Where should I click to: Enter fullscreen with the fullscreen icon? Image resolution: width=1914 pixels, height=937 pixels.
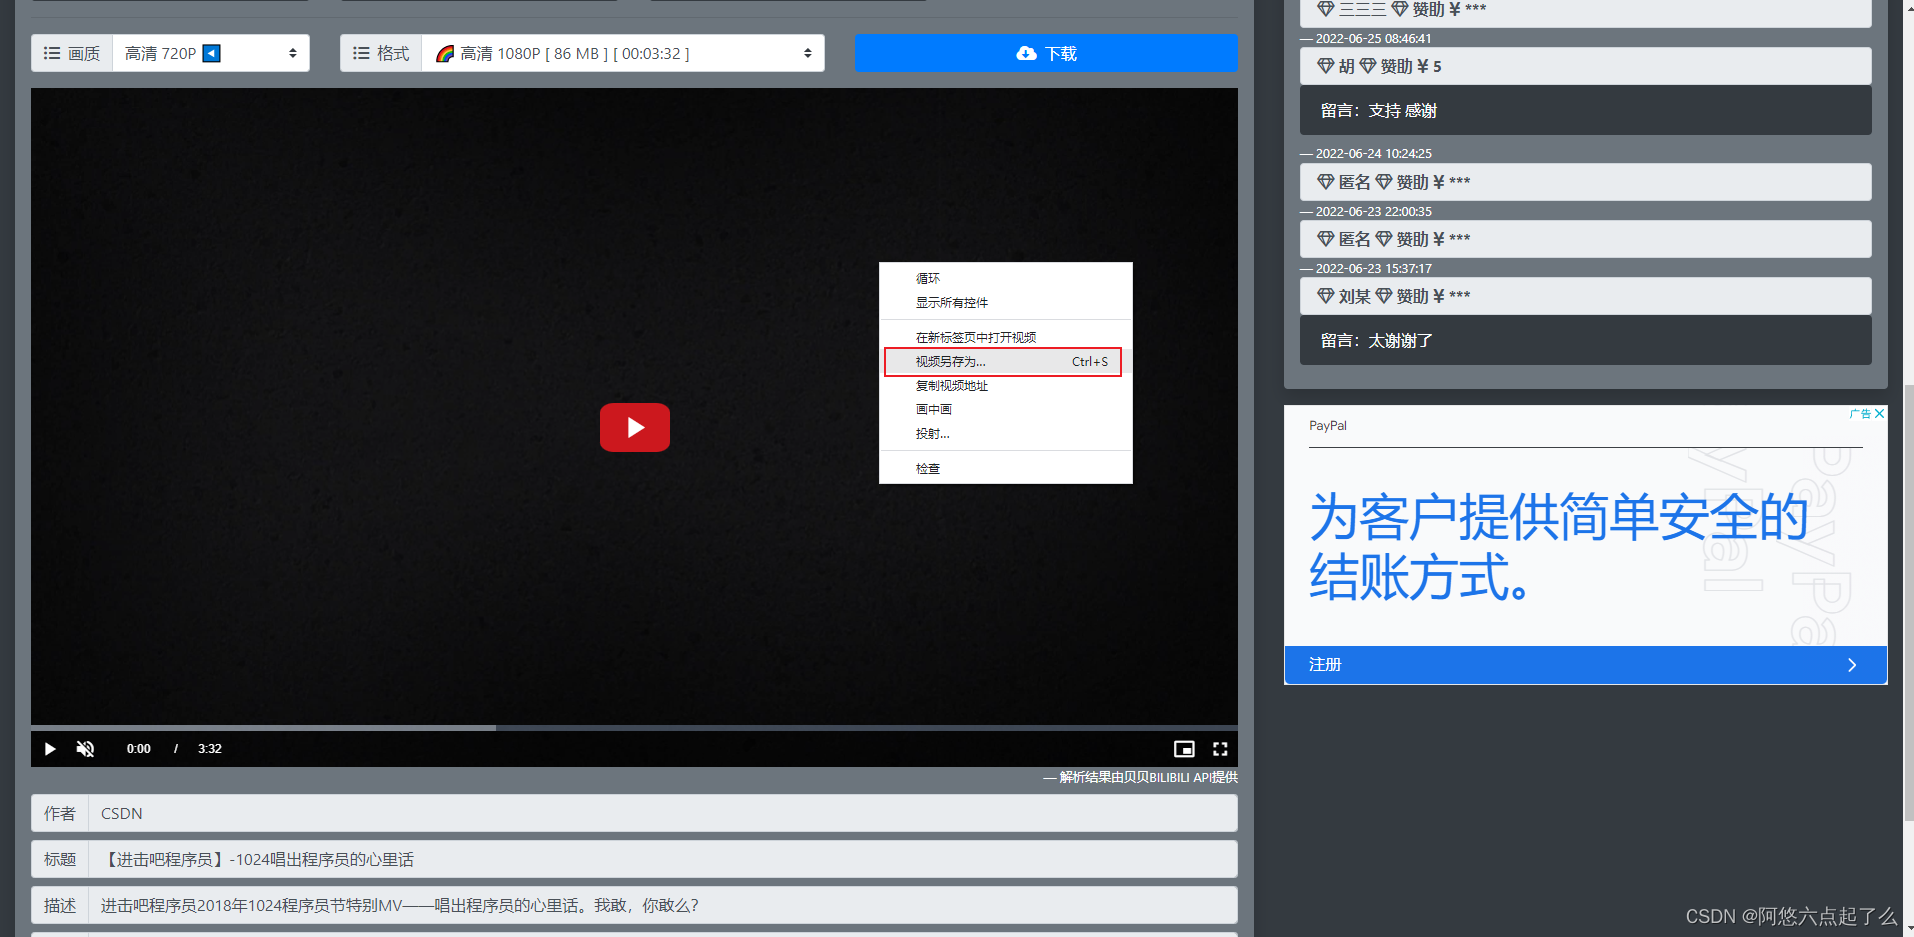pos(1220,748)
